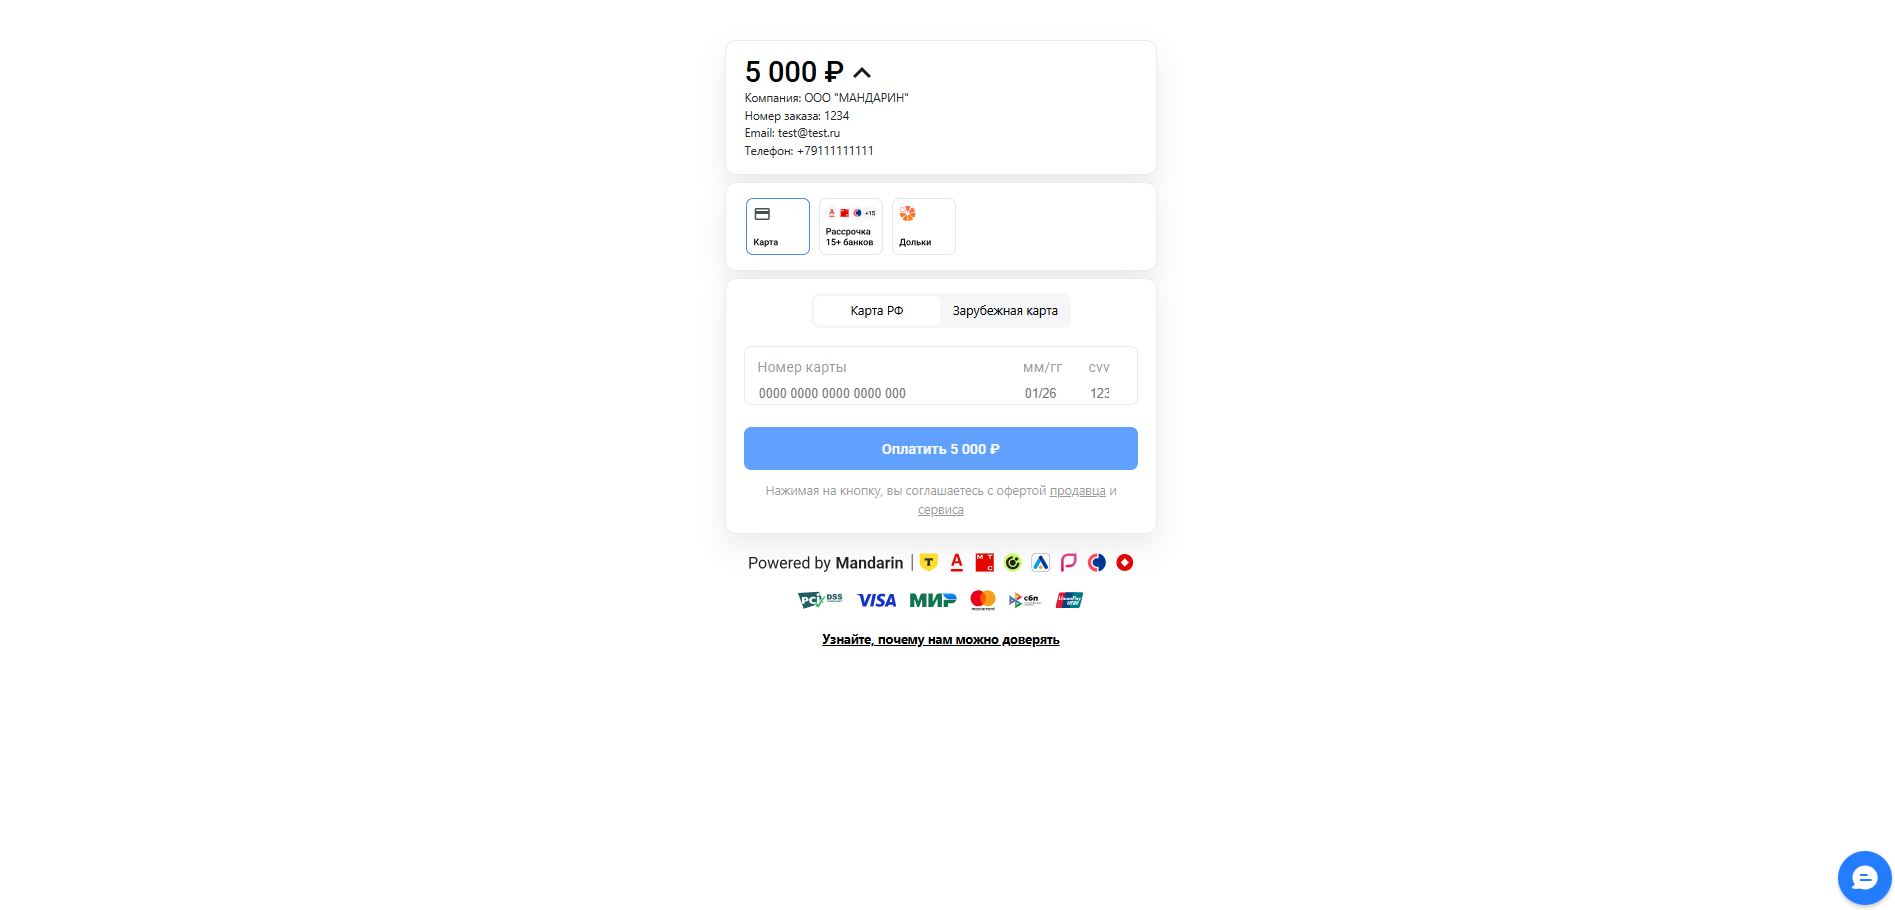Click the CVV input field

(x=1100, y=393)
